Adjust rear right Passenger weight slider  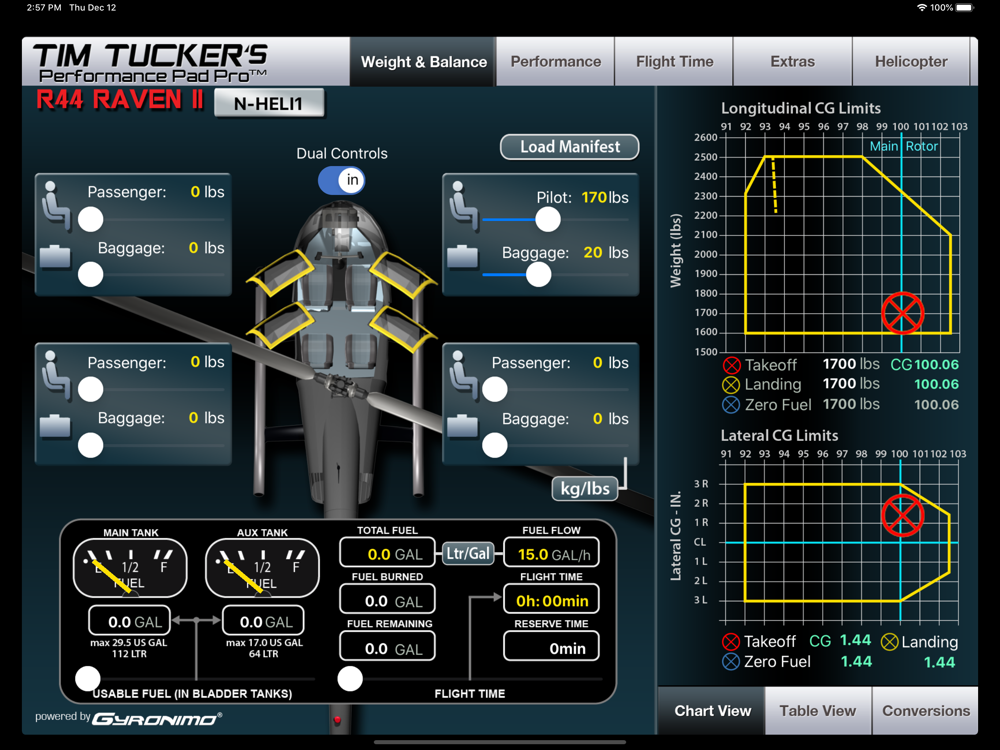tap(495, 389)
